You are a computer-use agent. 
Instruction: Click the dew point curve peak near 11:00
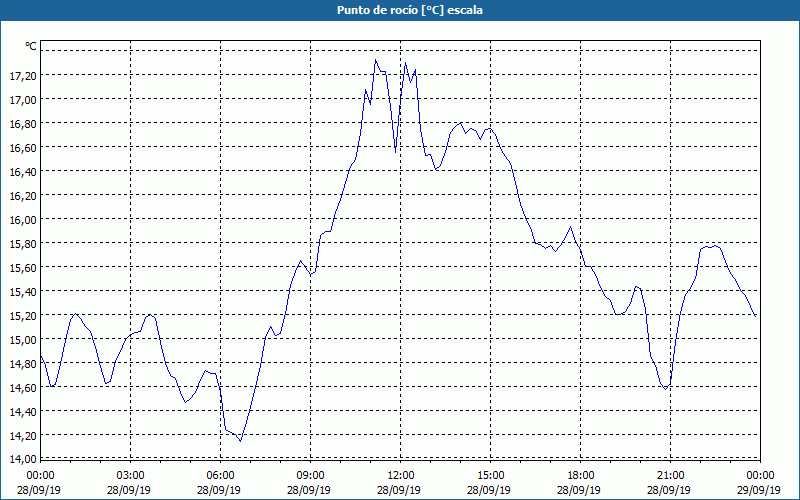click(x=376, y=60)
